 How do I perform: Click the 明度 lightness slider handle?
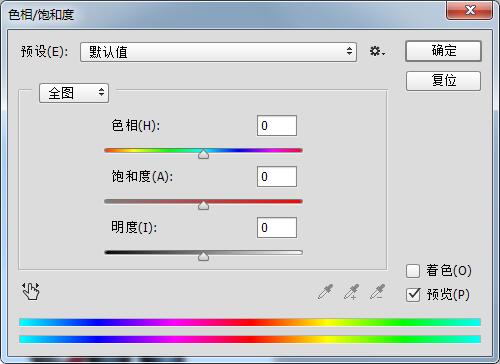(x=203, y=256)
